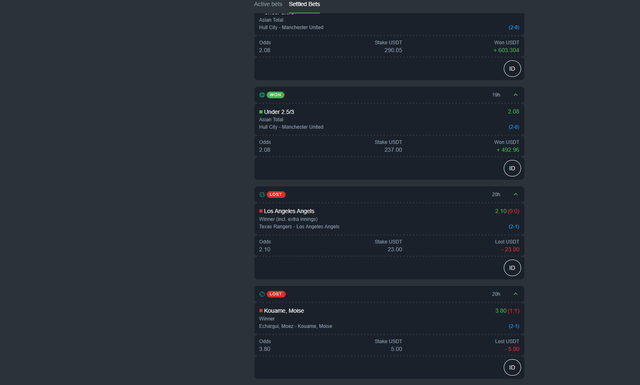Viewport: 640px width, 385px height.
Task: Click Hull City - Manchester United in the 237.00 bet
Action: point(291,127)
